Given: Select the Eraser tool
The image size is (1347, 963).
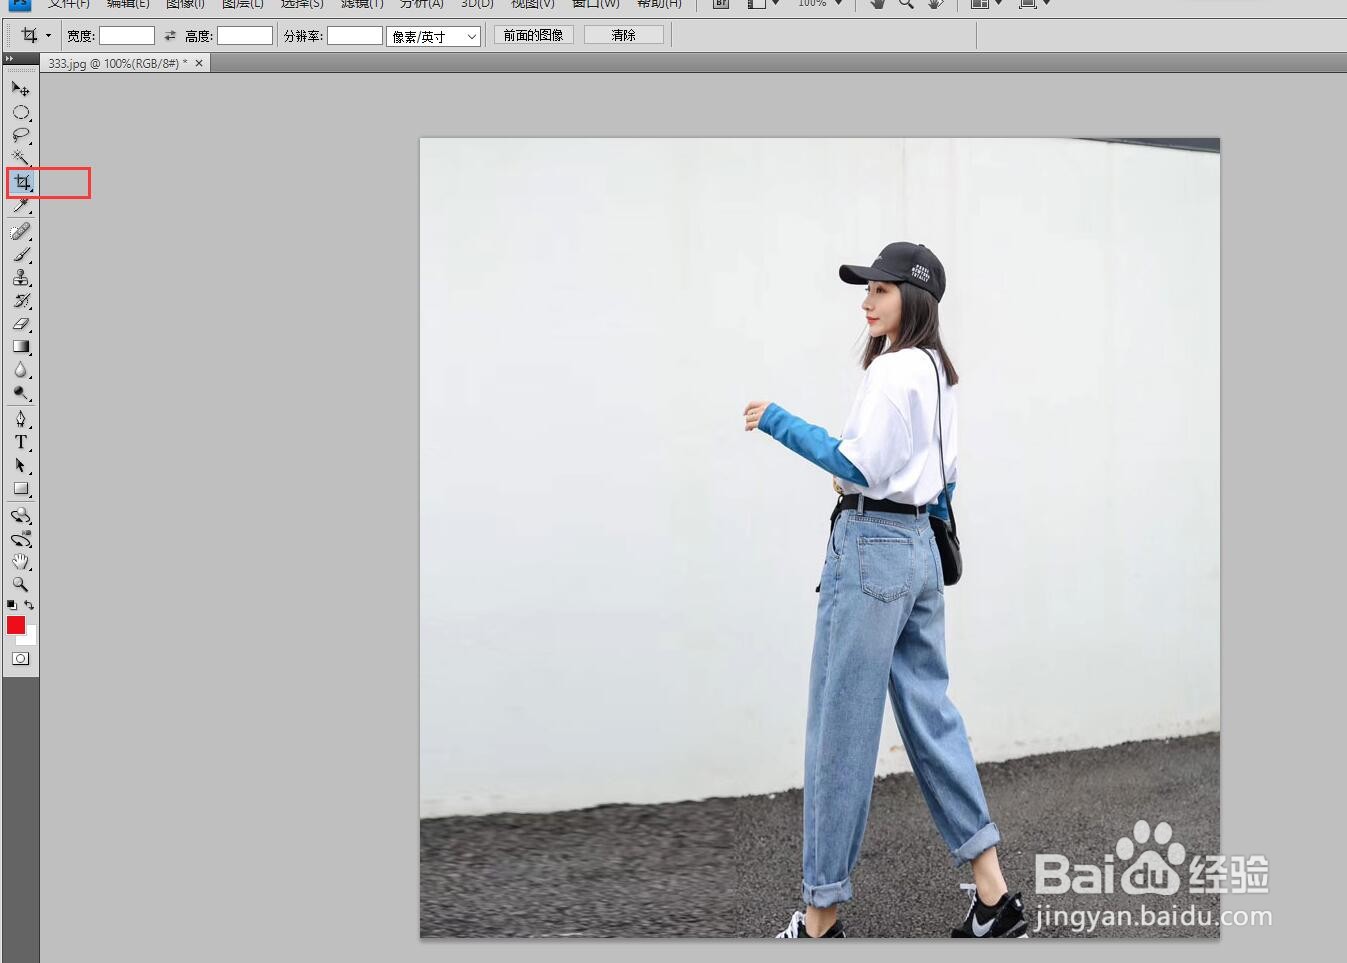Looking at the screenshot, I should [x=20, y=323].
